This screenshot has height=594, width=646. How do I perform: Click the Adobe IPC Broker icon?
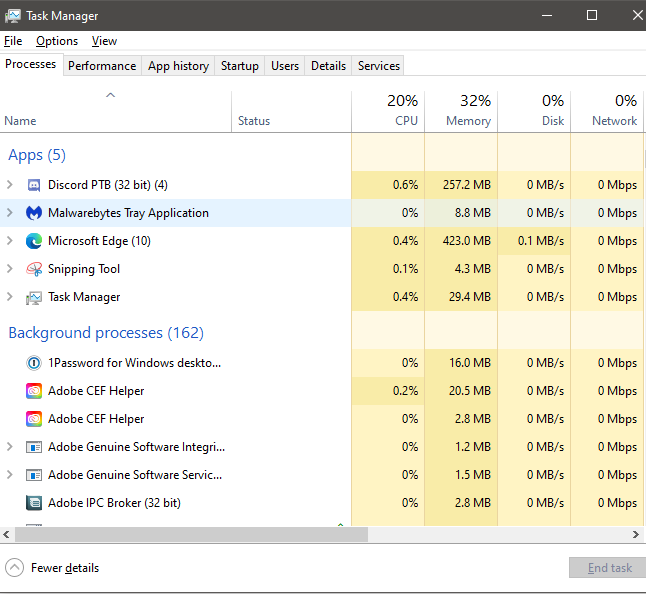(x=34, y=503)
